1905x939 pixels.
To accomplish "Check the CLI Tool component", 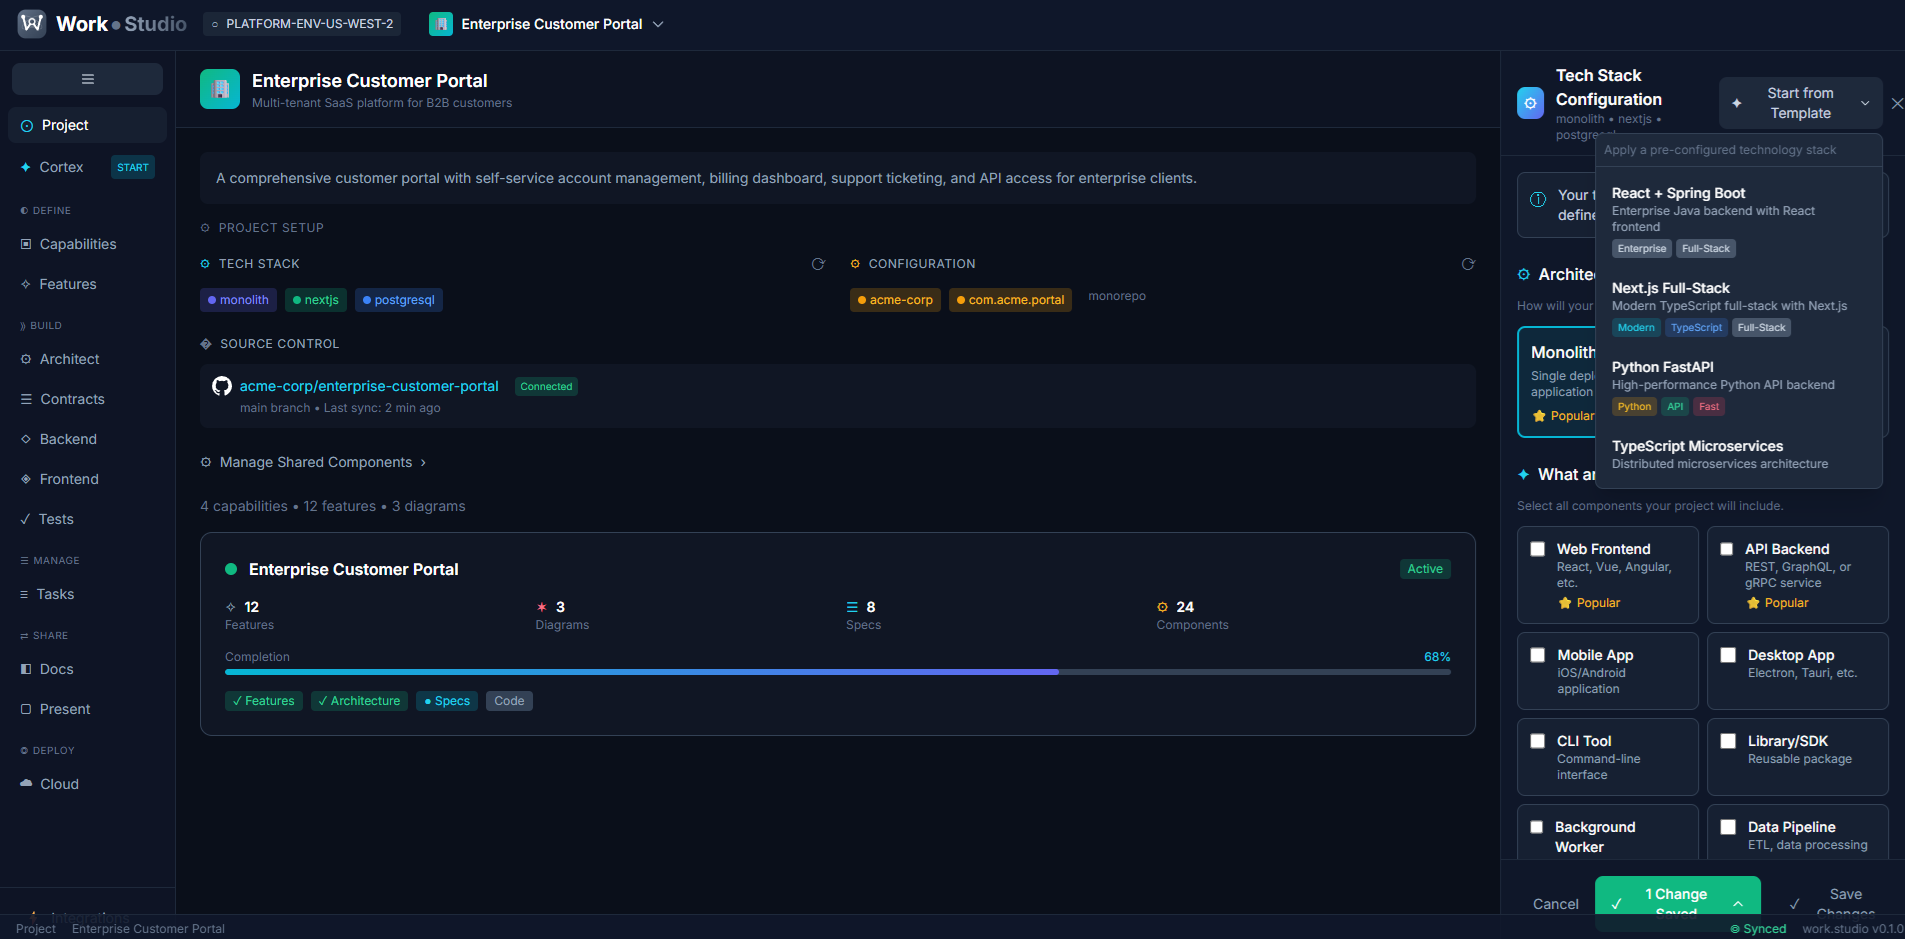I will point(1538,741).
